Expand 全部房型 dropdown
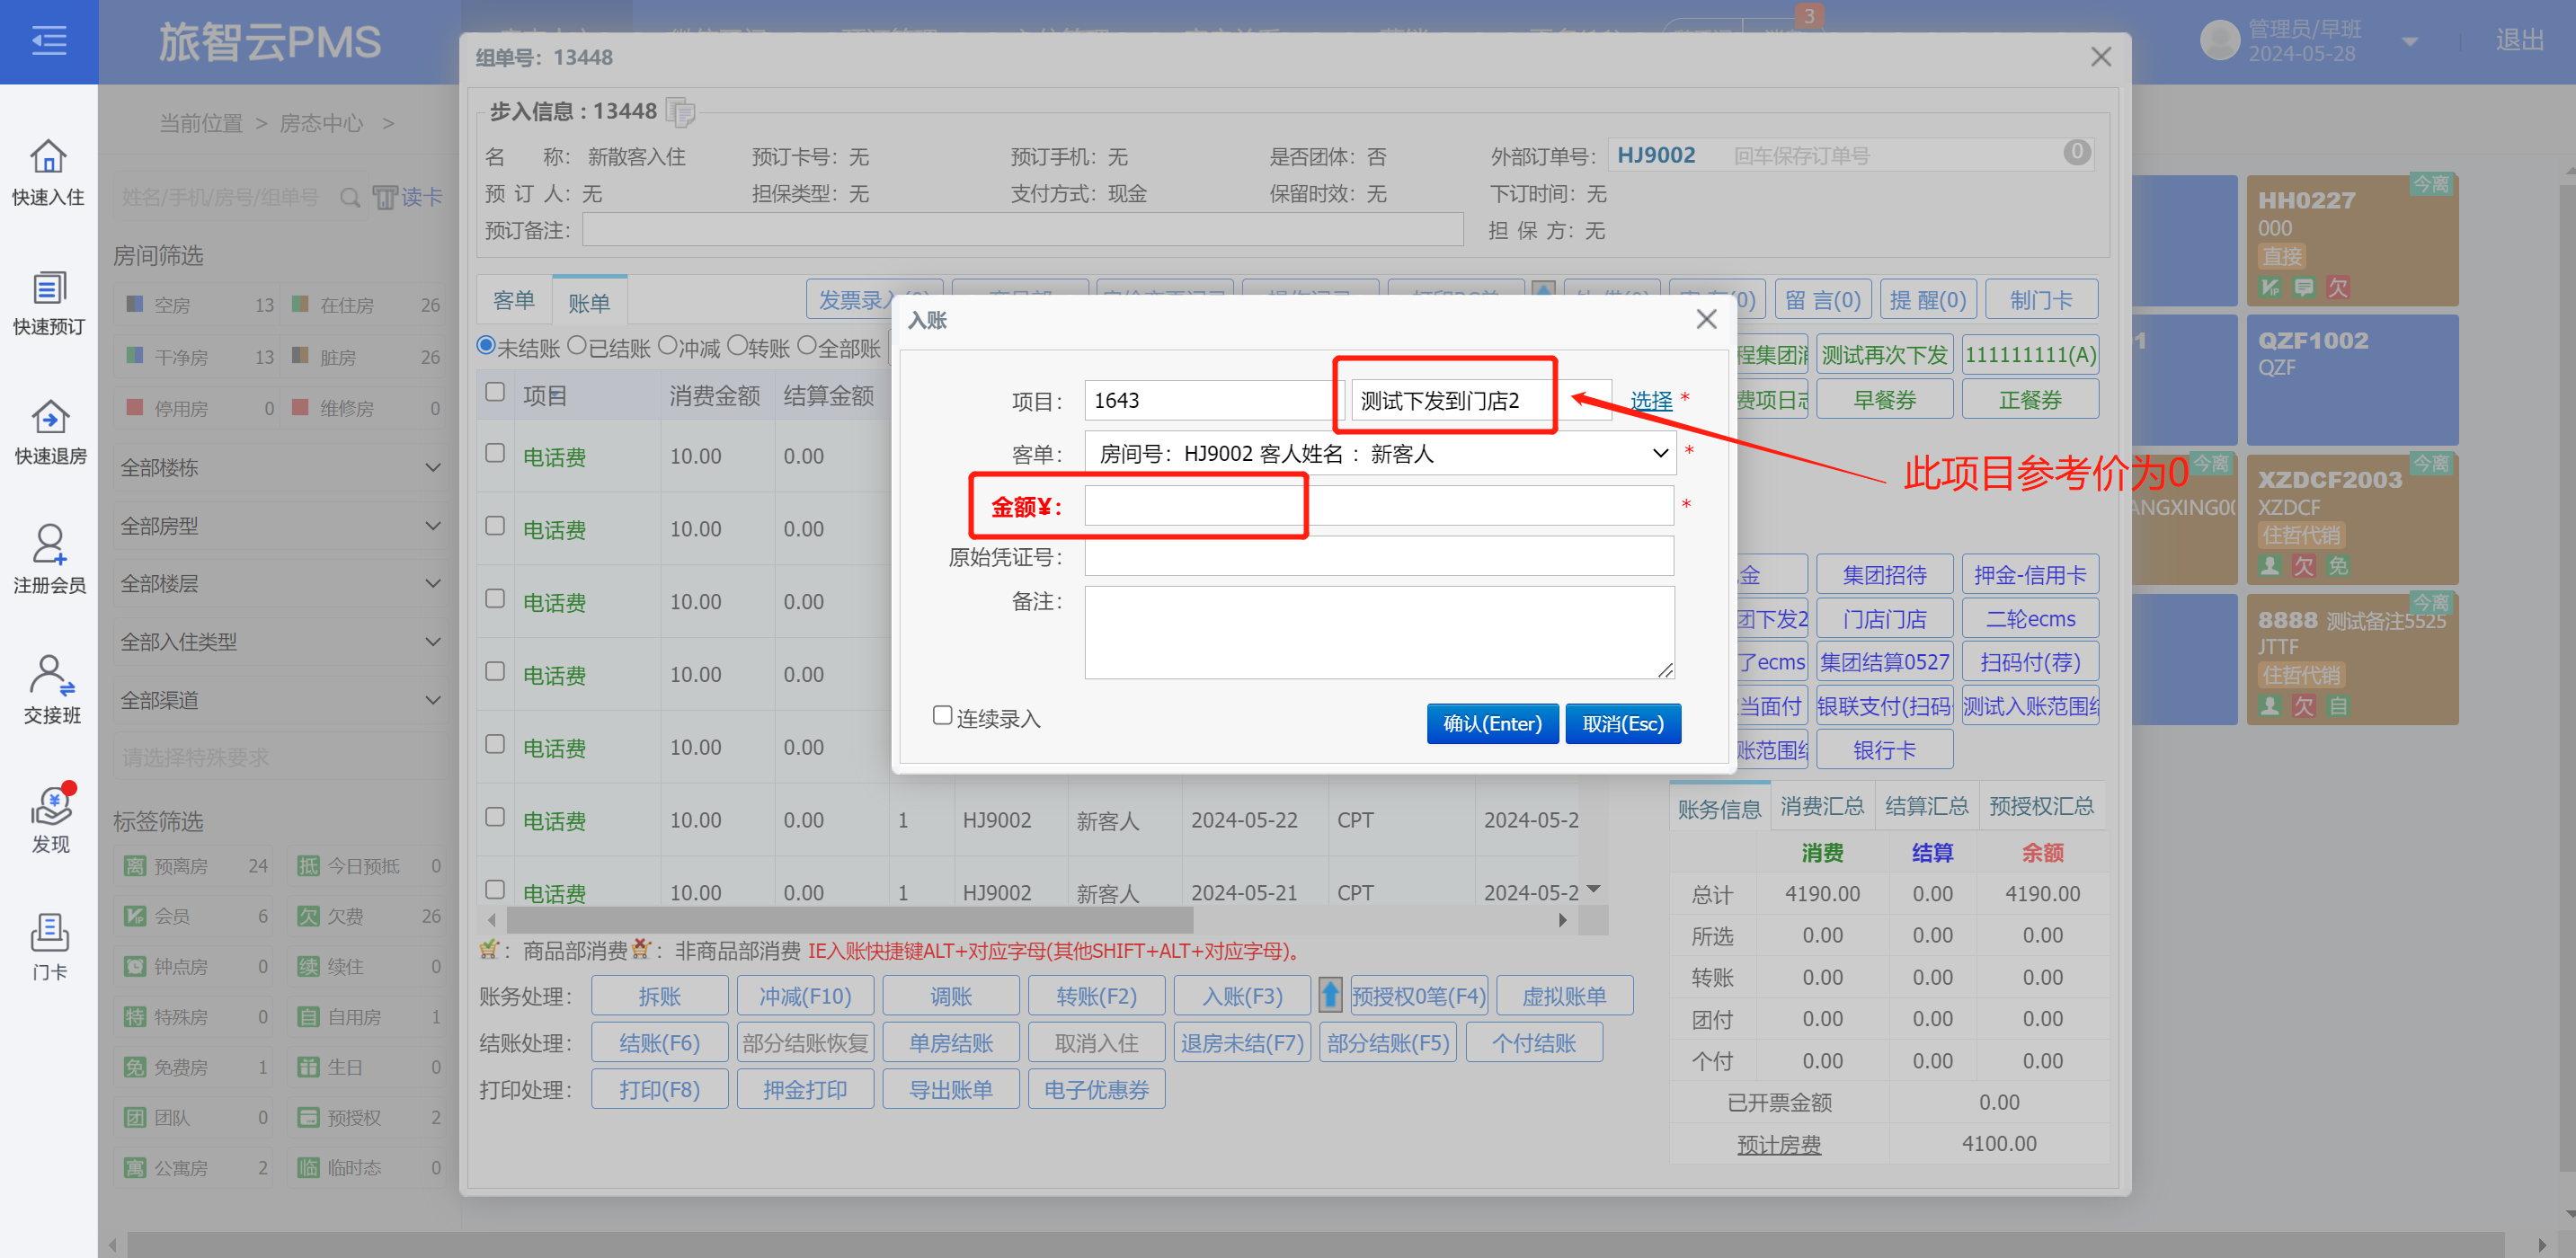 [x=280, y=526]
